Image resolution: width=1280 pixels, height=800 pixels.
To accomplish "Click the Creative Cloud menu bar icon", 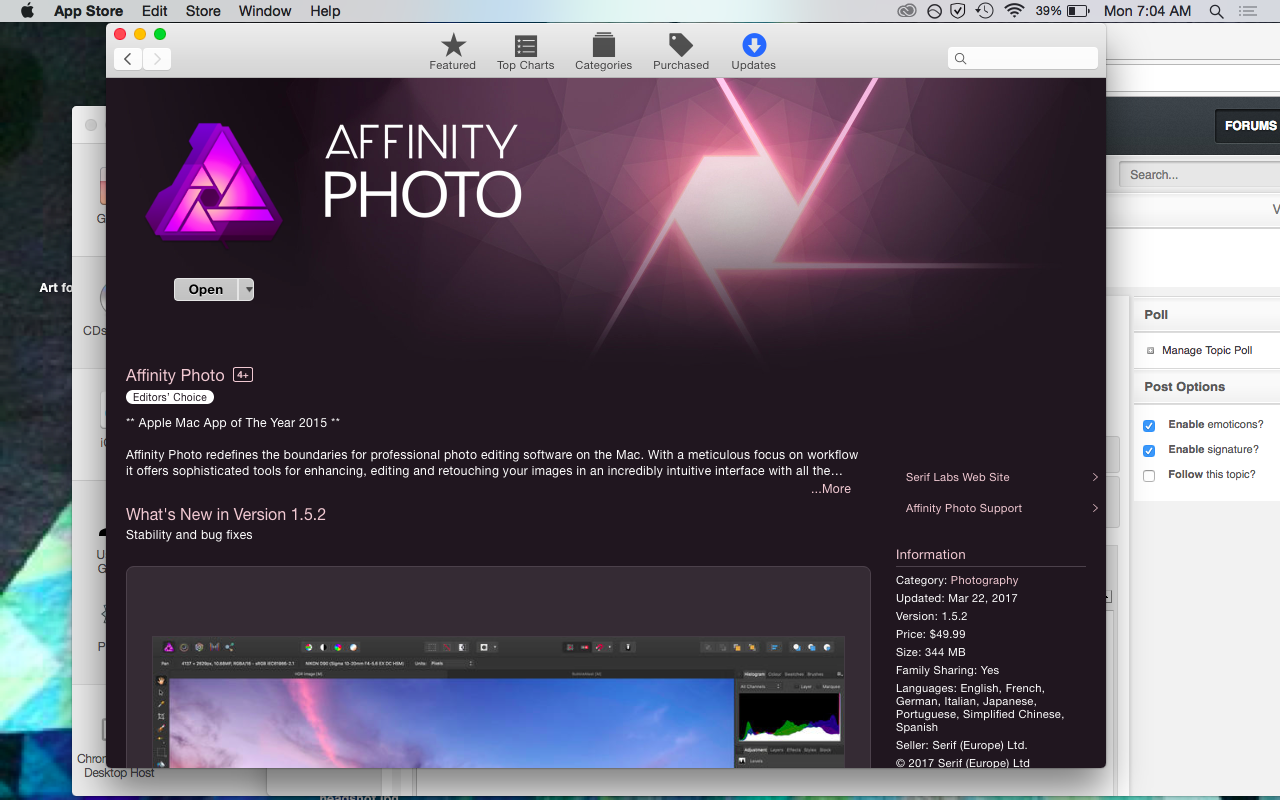I will click(907, 11).
